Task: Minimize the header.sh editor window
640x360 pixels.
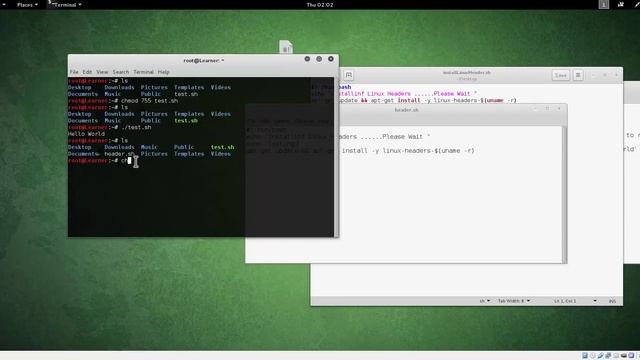Action: coord(536,109)
